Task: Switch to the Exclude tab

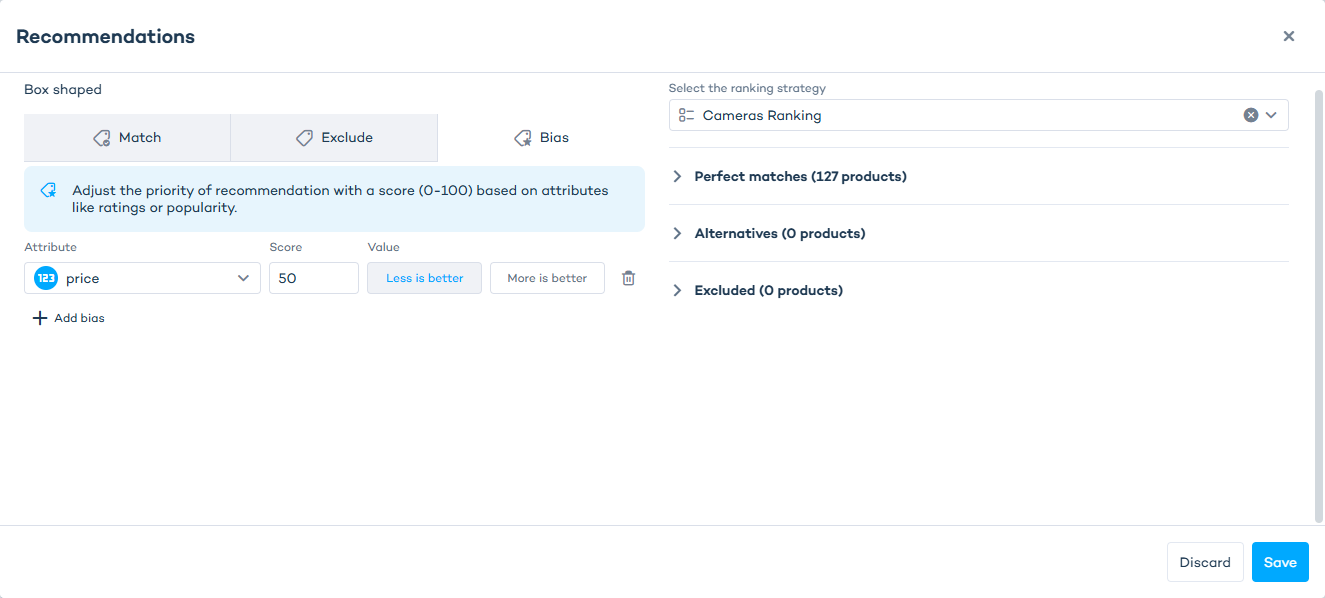Action: click(x=334, y=138)
